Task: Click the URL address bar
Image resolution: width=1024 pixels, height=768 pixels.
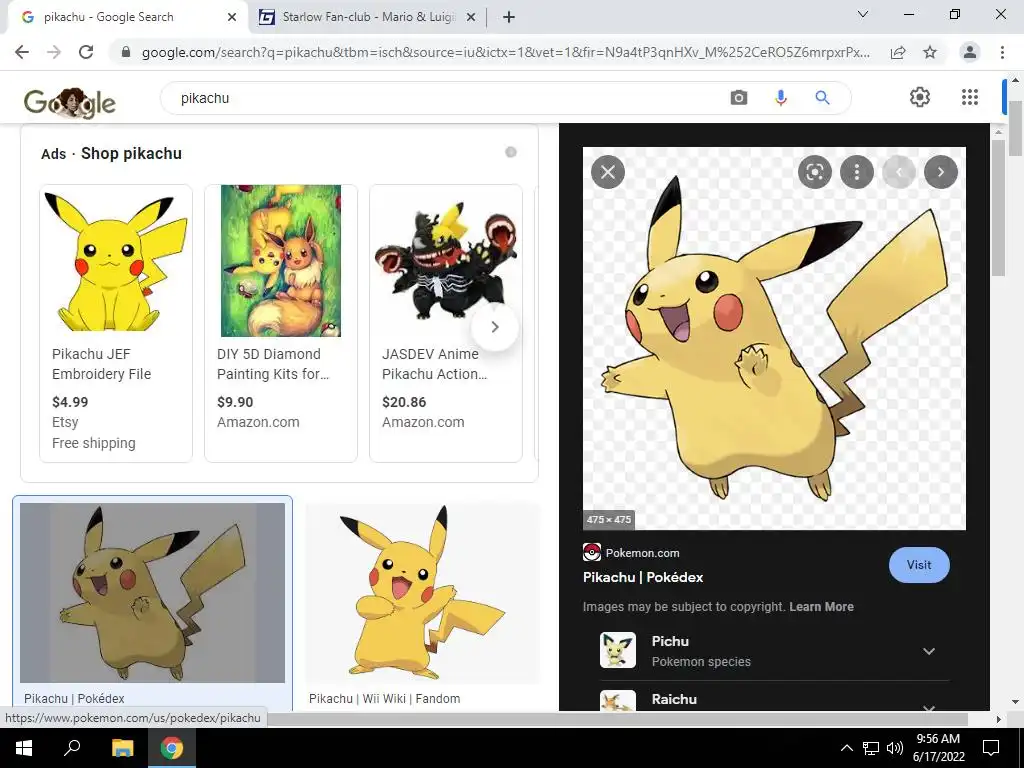Action: tap(506, 52)
